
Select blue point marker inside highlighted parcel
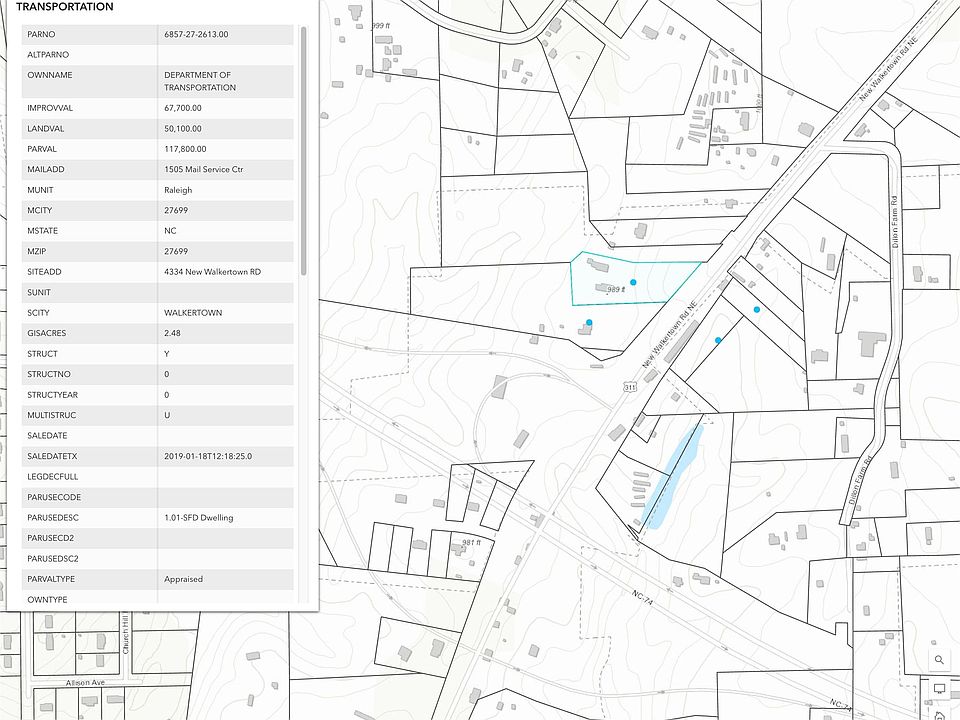point(633,283)
